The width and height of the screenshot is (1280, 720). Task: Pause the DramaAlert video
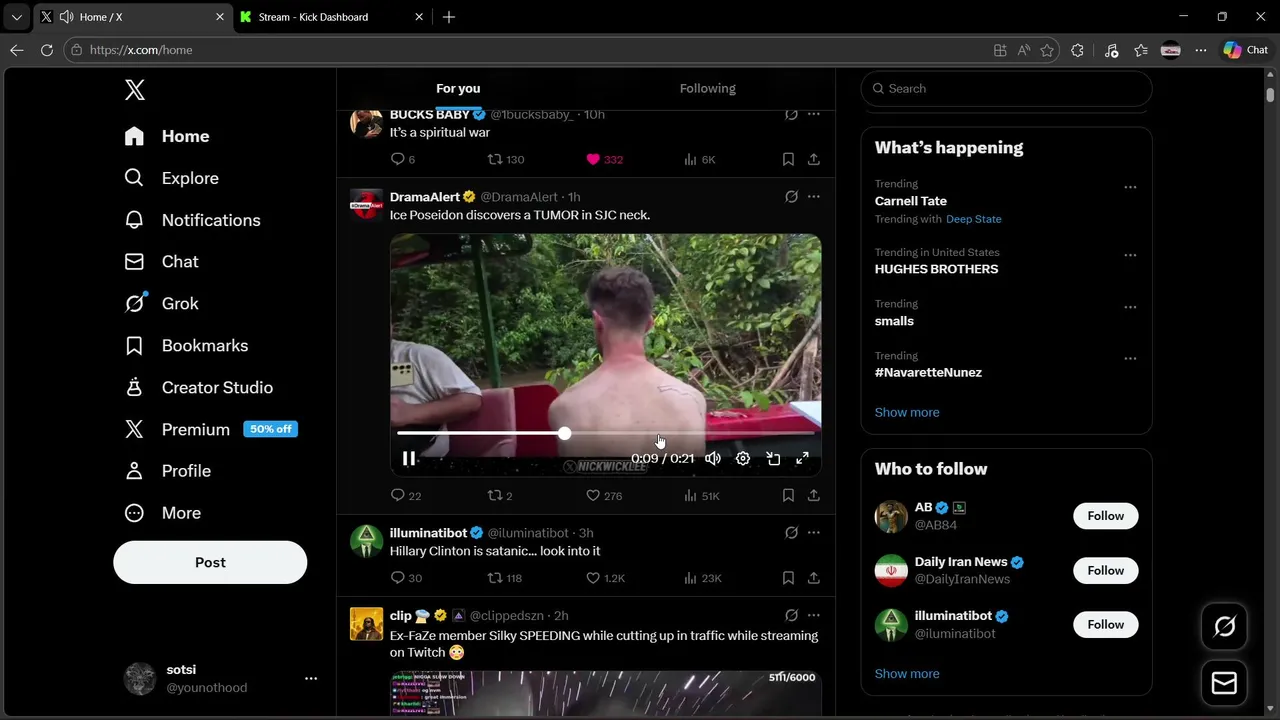point(409,458)
